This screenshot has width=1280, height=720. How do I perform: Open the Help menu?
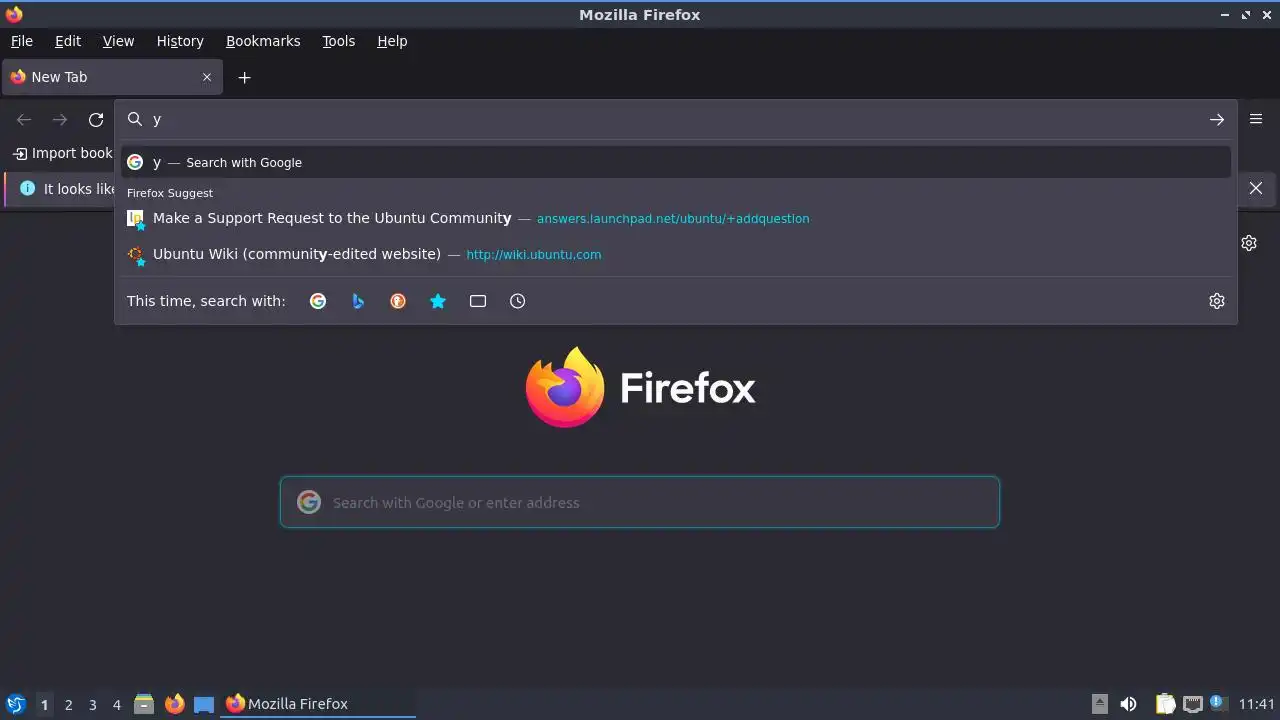(x=392, y=41)
